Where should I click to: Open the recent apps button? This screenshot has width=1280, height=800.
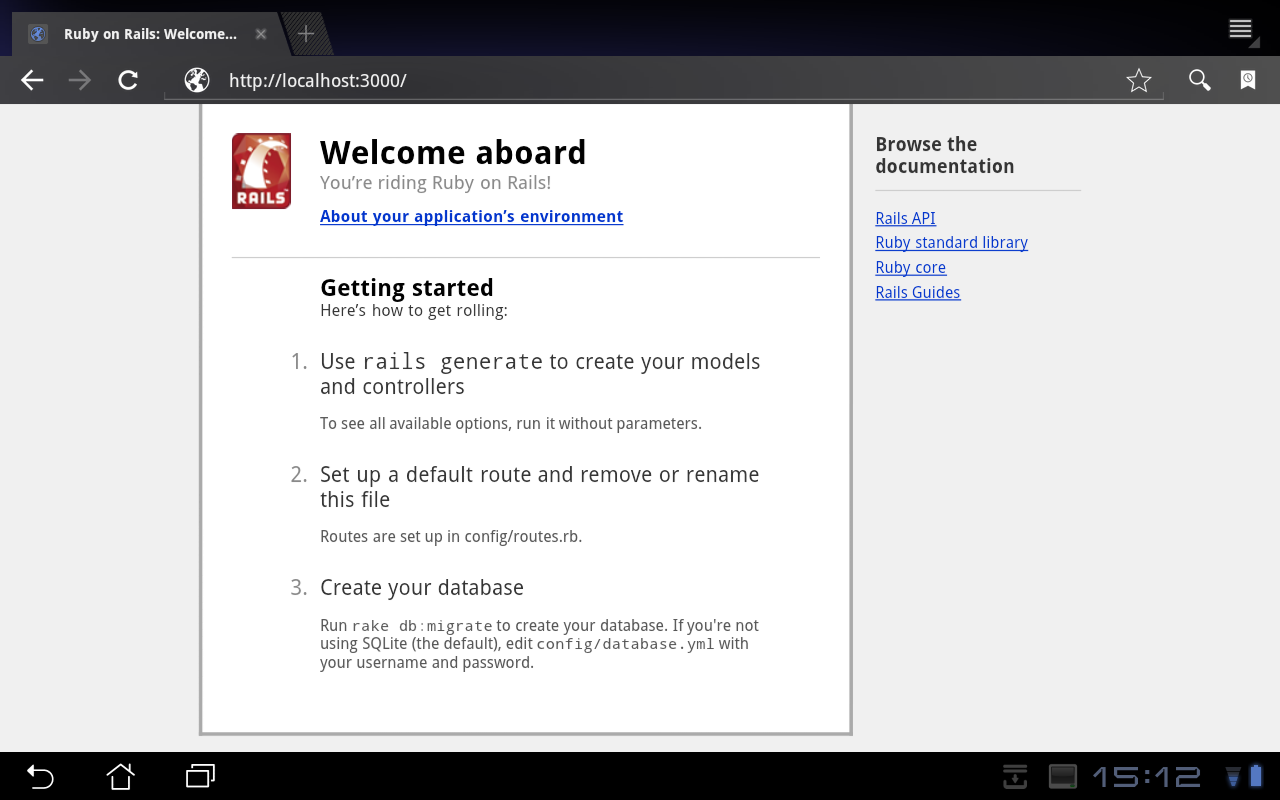pos(201,776)
